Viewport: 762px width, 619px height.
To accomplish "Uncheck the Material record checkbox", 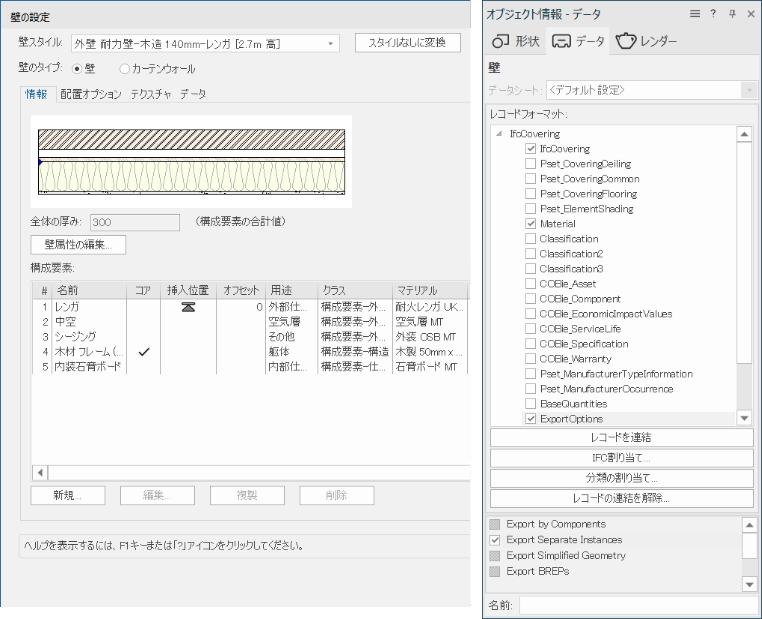I will [531, 224].
